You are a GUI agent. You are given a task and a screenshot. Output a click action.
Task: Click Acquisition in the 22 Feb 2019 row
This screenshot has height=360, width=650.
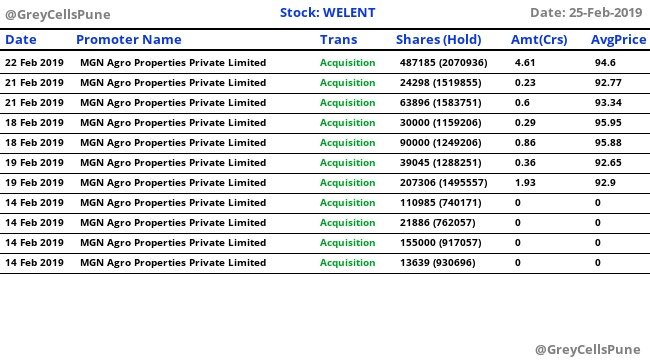(347, 63)
